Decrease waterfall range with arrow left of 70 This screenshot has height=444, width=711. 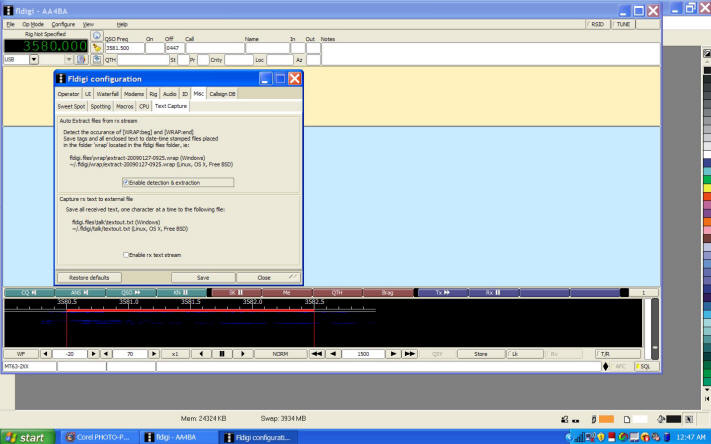pos(106,354)
